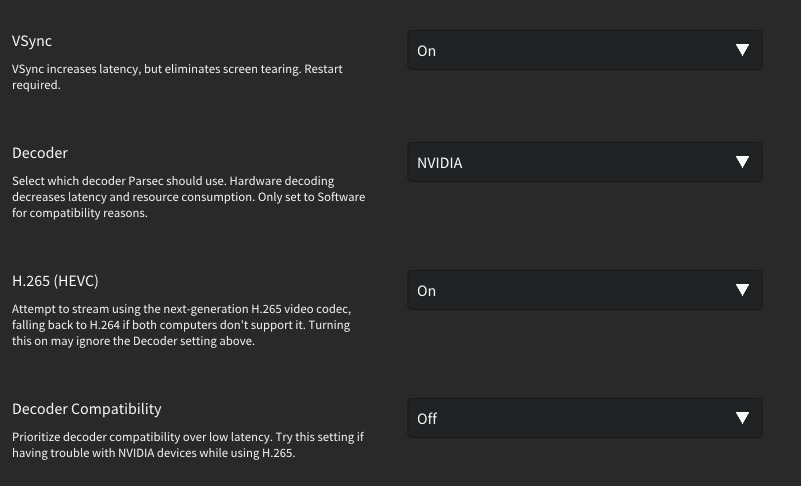Click the 'Off' value in Decoder Compatibility field
The width and height of the screenshot is (801, 486).
click(427, 419)
